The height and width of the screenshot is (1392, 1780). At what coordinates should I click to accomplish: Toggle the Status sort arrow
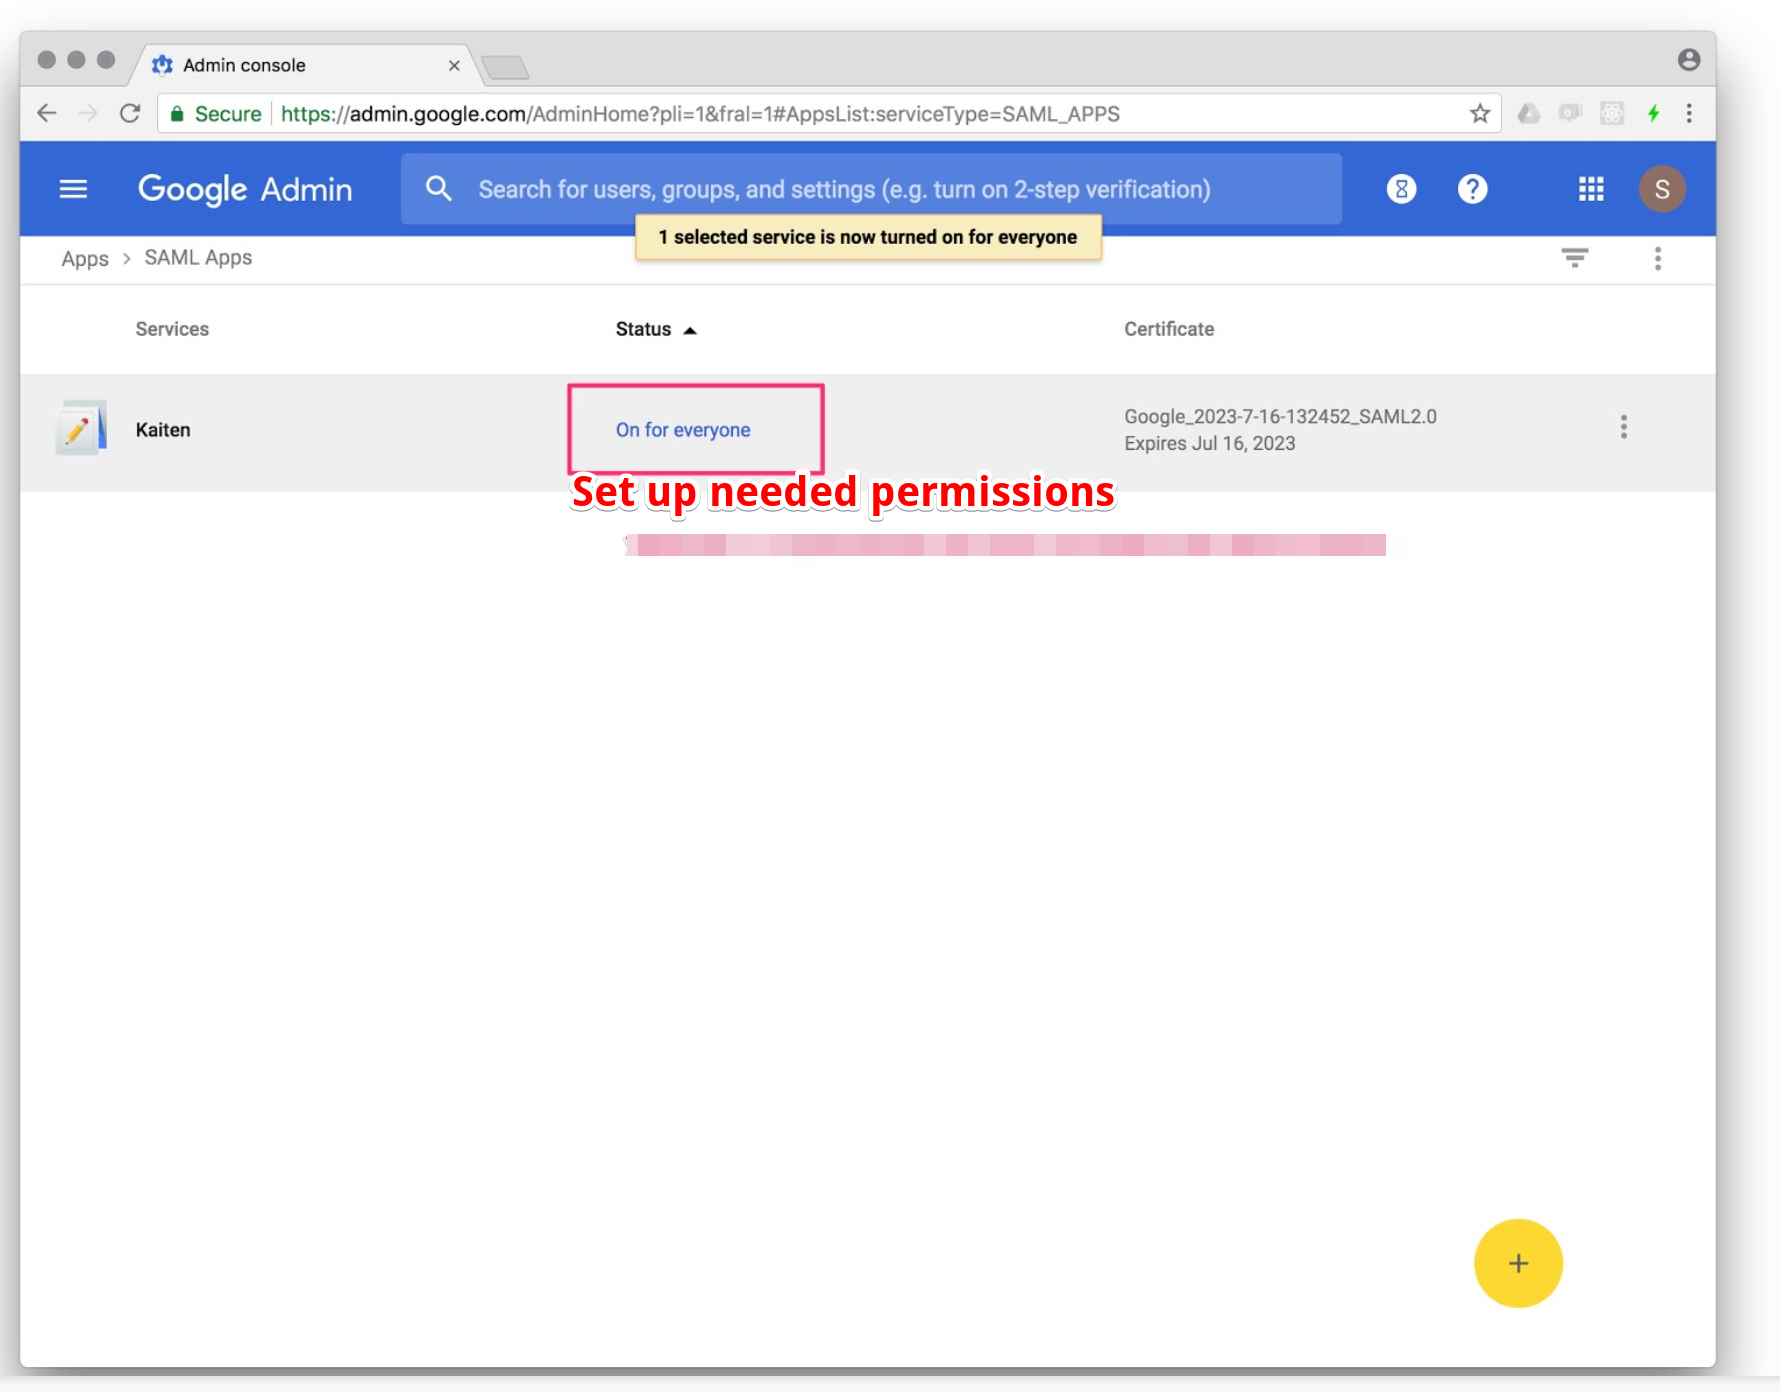coord(690,330)
